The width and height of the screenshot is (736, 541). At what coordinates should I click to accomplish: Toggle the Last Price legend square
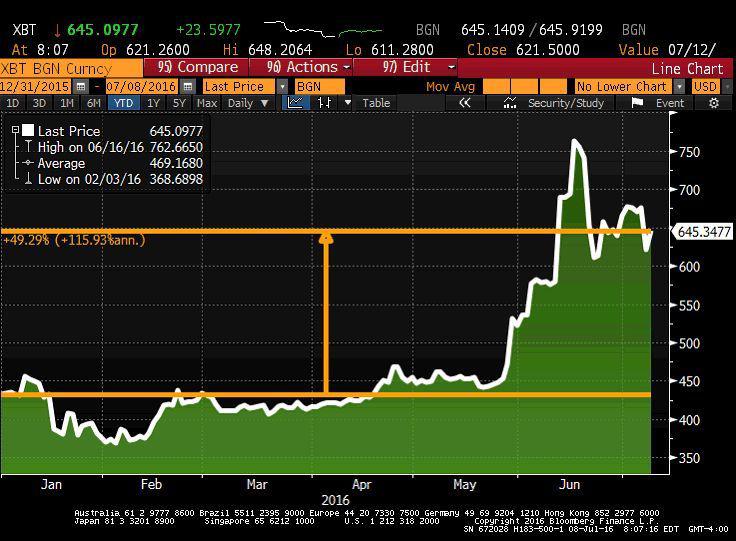point(28,131)
